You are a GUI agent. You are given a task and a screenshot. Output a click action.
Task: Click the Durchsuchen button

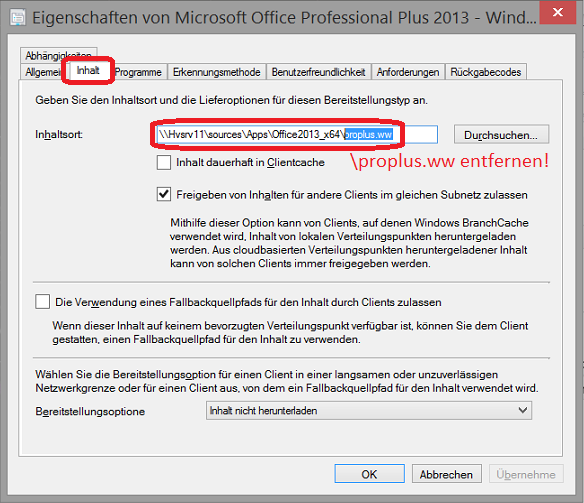click(501, 135)
